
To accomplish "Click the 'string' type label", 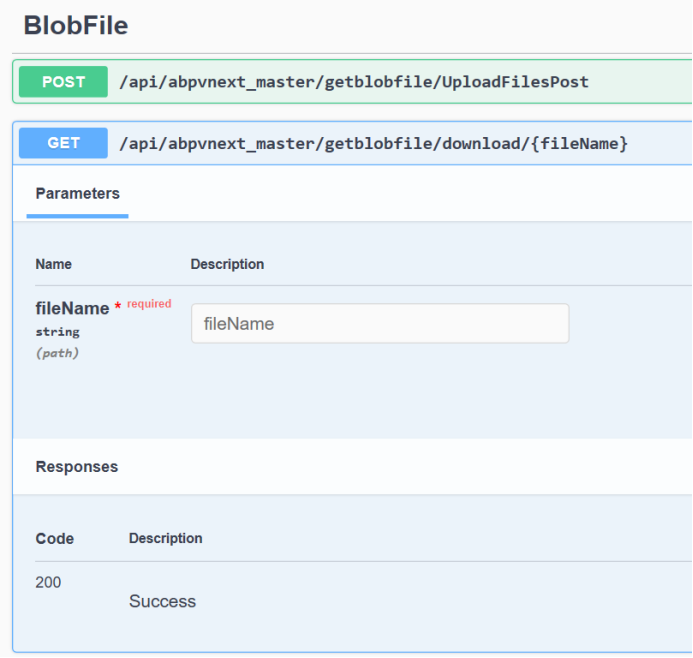I will pos(57,331).
